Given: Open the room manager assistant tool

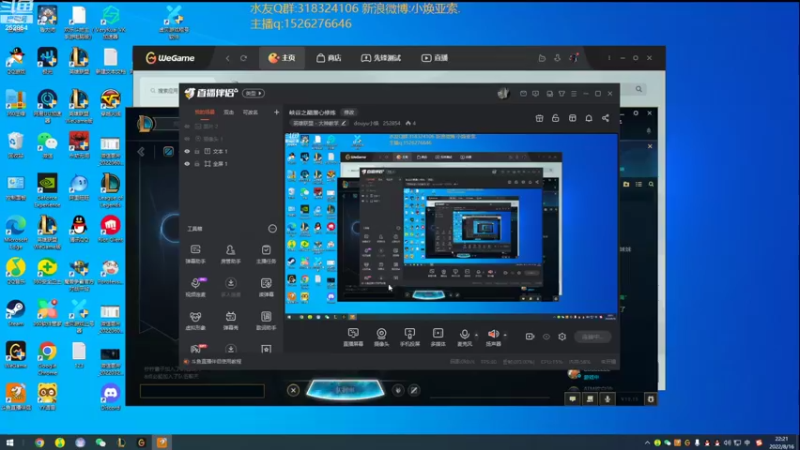Looking at the screenshot, I should point(231,254).
